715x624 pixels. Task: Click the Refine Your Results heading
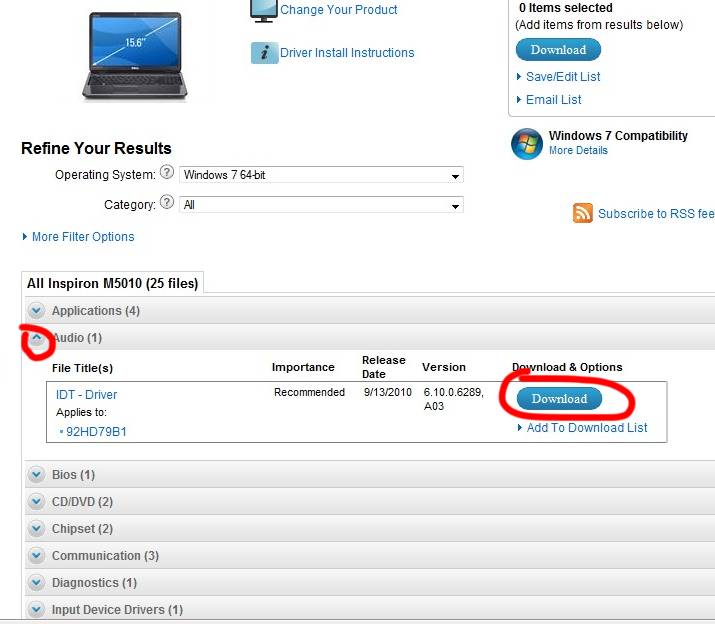click(x=96, y=148)
